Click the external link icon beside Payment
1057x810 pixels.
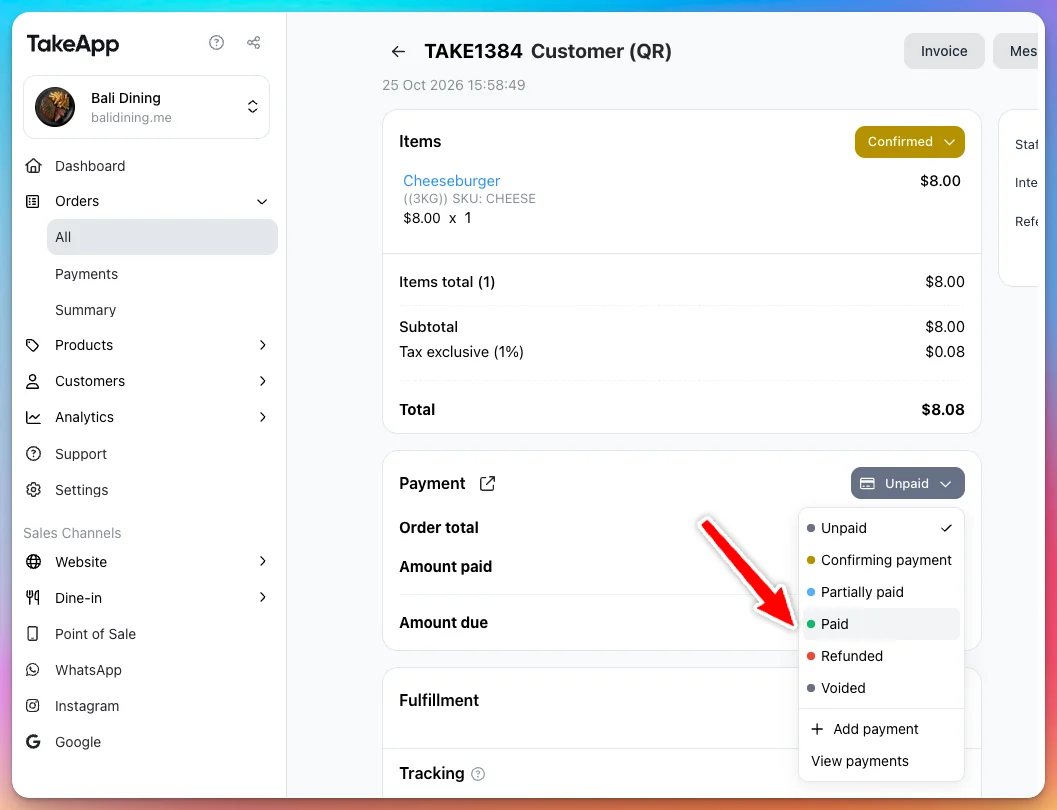pyautogui.click(x=487, y=484)
